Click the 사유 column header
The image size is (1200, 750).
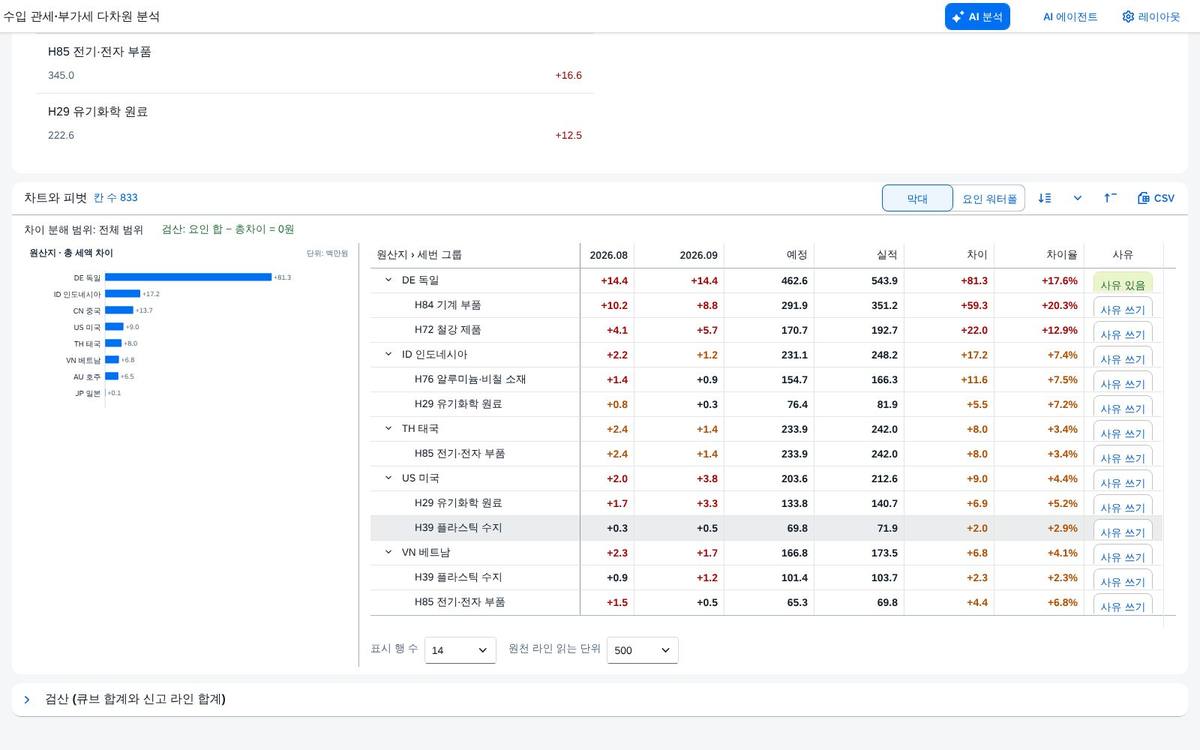point(1123,255)
